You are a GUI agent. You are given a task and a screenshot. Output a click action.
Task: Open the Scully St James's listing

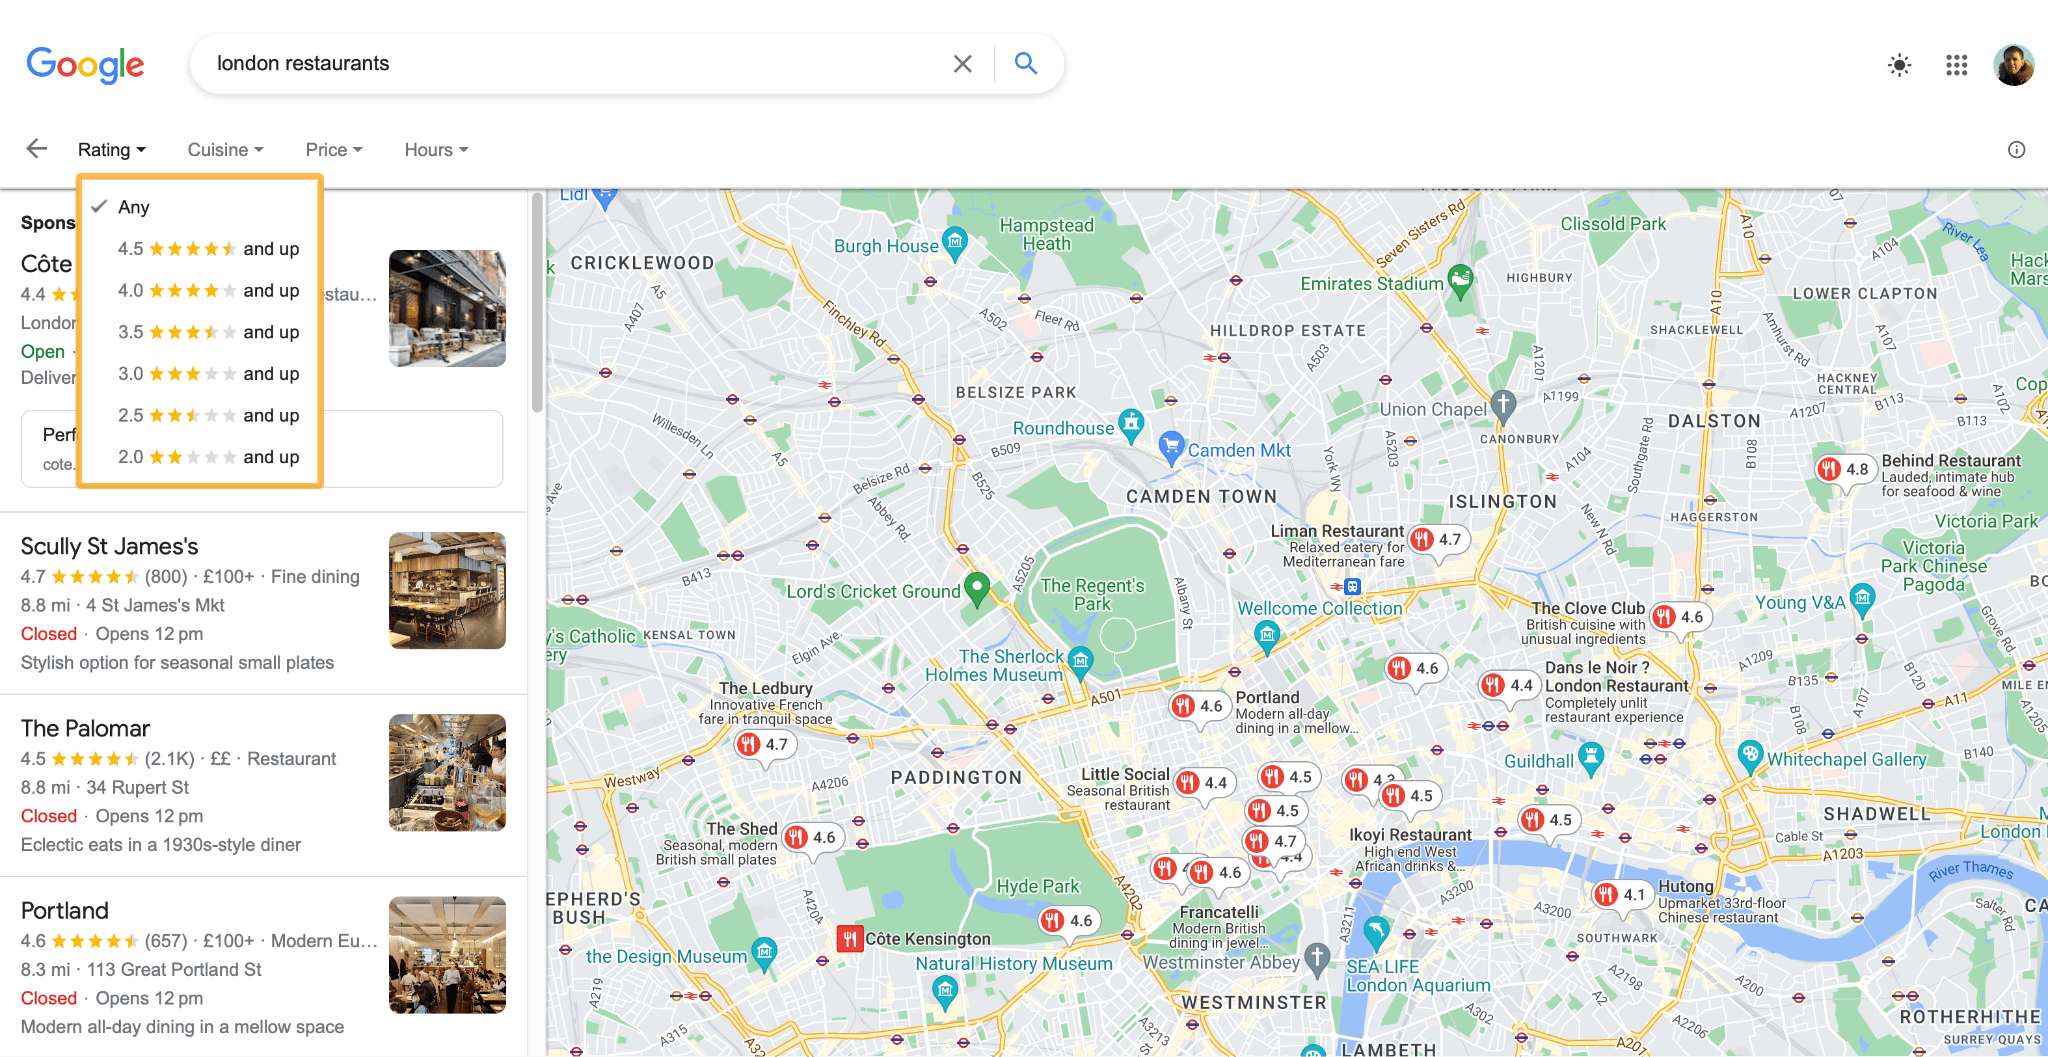click(x=110, y=546)
